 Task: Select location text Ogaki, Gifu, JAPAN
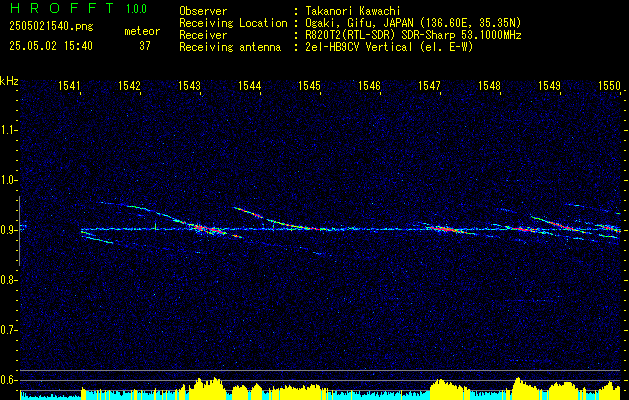pos(359,23)
